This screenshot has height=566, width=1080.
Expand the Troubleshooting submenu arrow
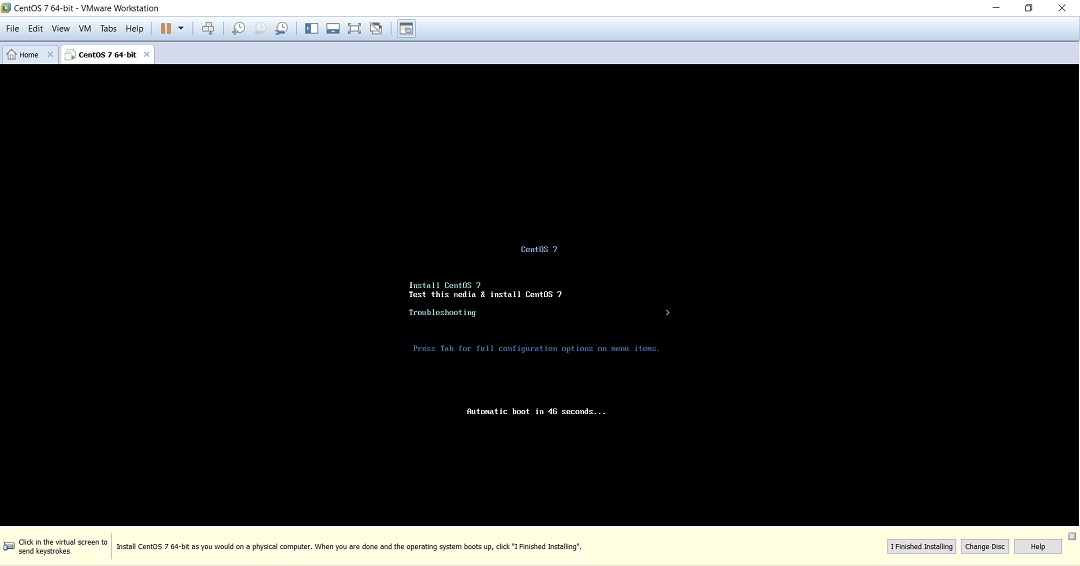click(x=667, y=313)
